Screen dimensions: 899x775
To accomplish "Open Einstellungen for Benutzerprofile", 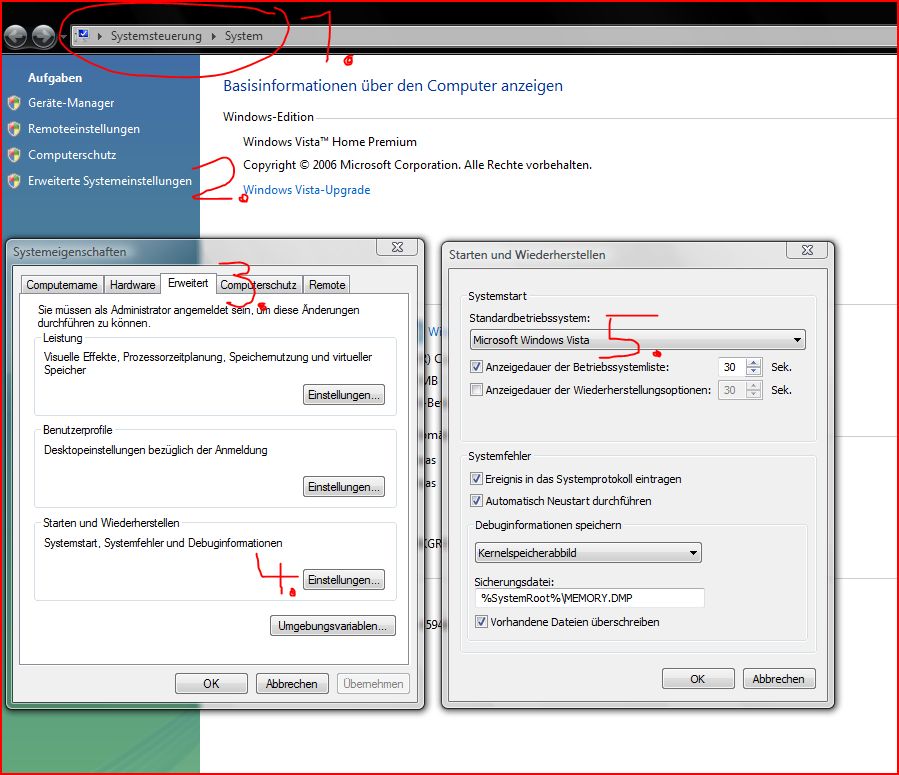I will [344, 487].
